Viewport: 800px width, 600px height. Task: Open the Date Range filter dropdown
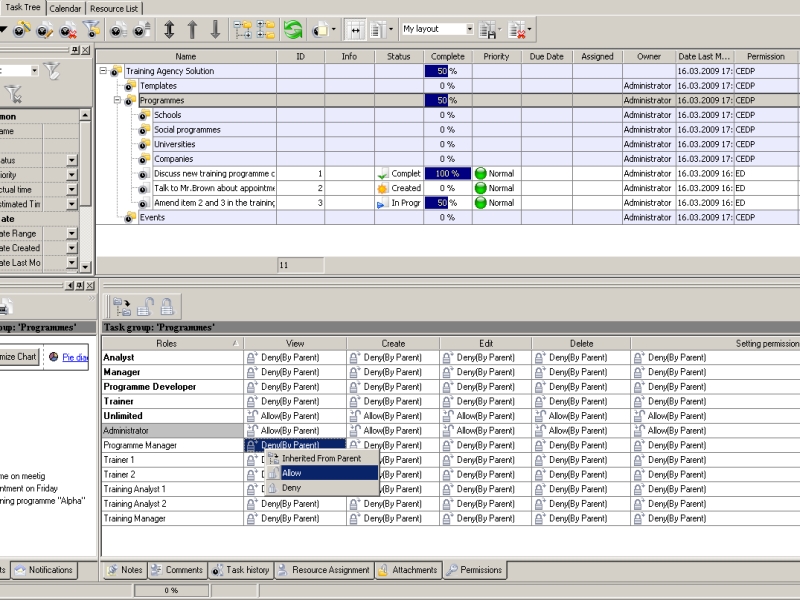[x=71, y=233]
